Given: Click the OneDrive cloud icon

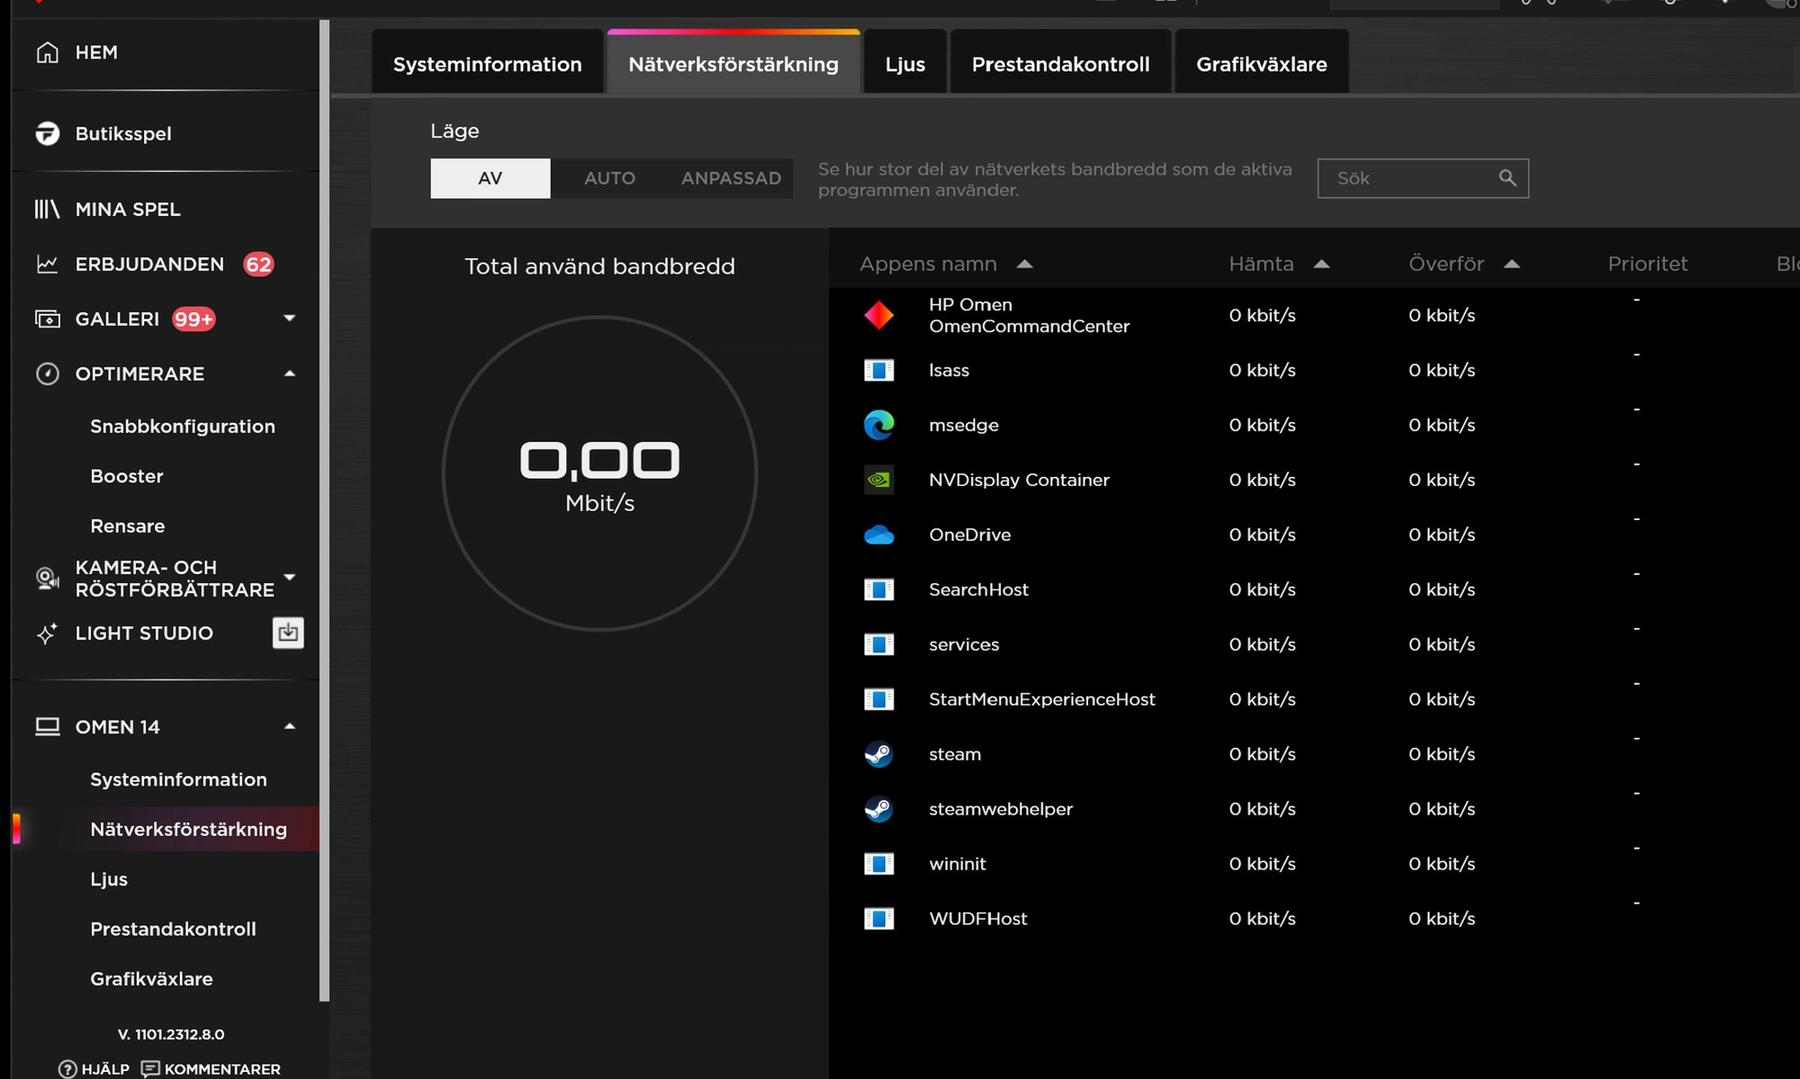Looking at the screenshot, I should 879,535.
